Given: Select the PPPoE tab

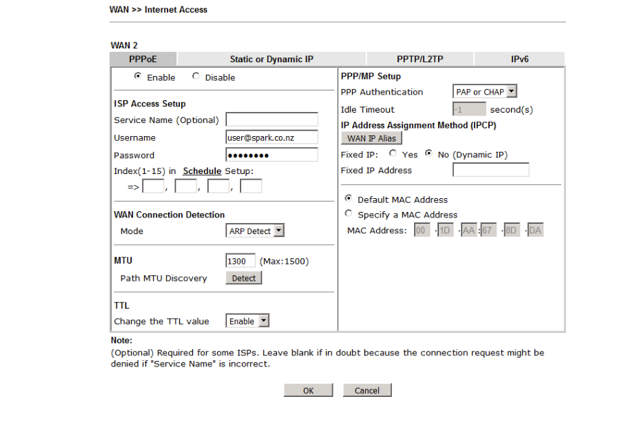Looking at the screenshot, I should pos(143,59).
